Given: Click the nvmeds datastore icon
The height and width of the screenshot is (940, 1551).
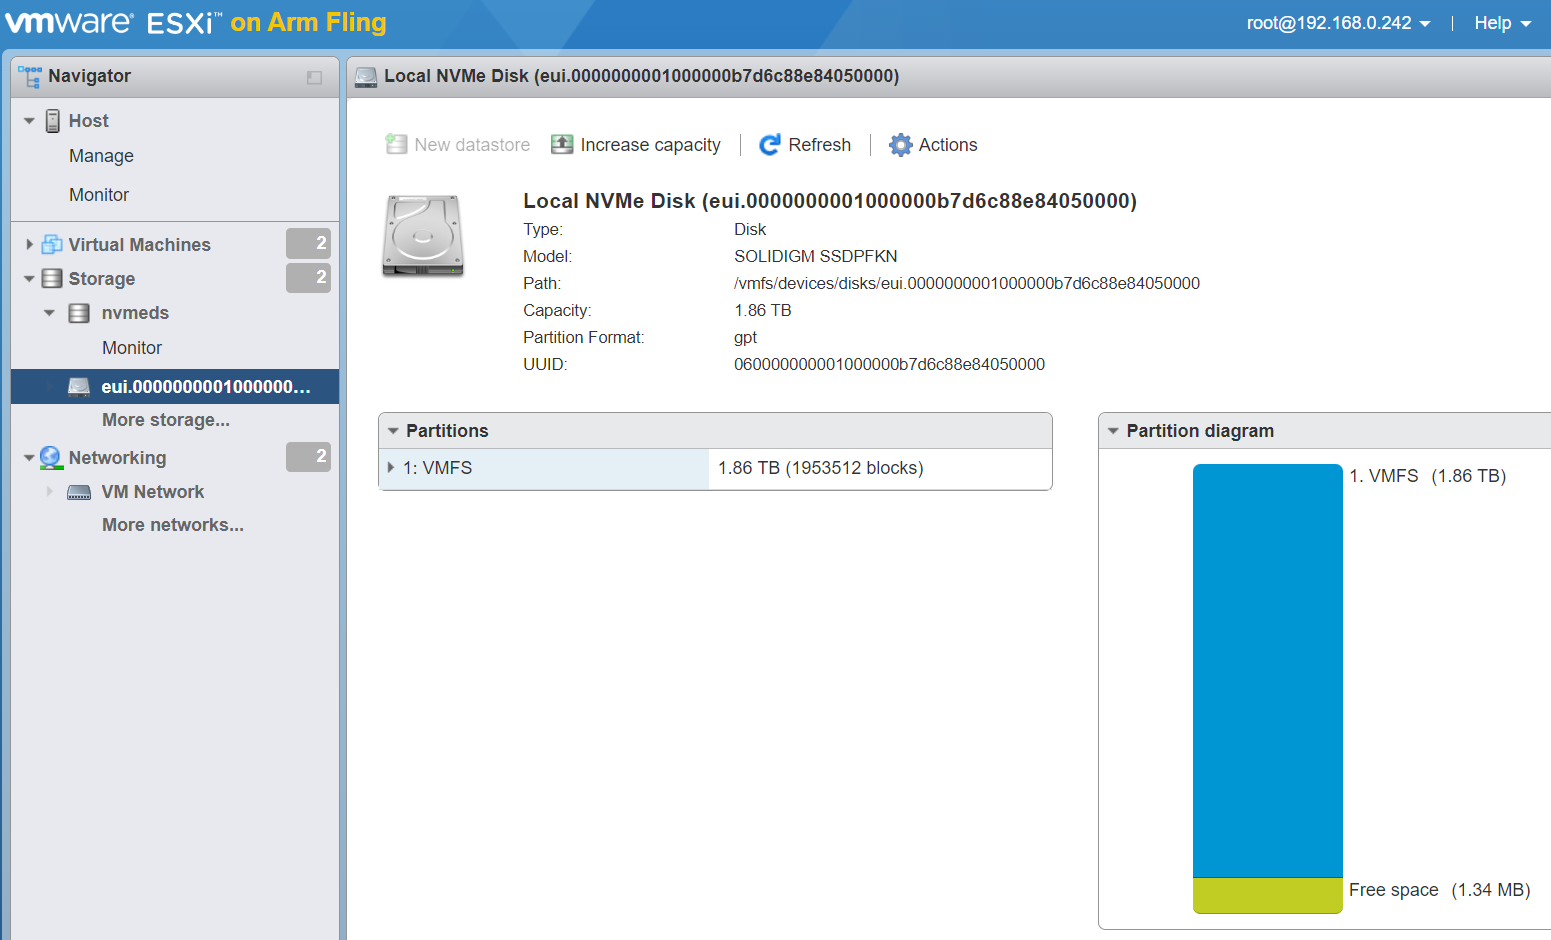Looking at the screenshot, I should click(x=79, y=313).
